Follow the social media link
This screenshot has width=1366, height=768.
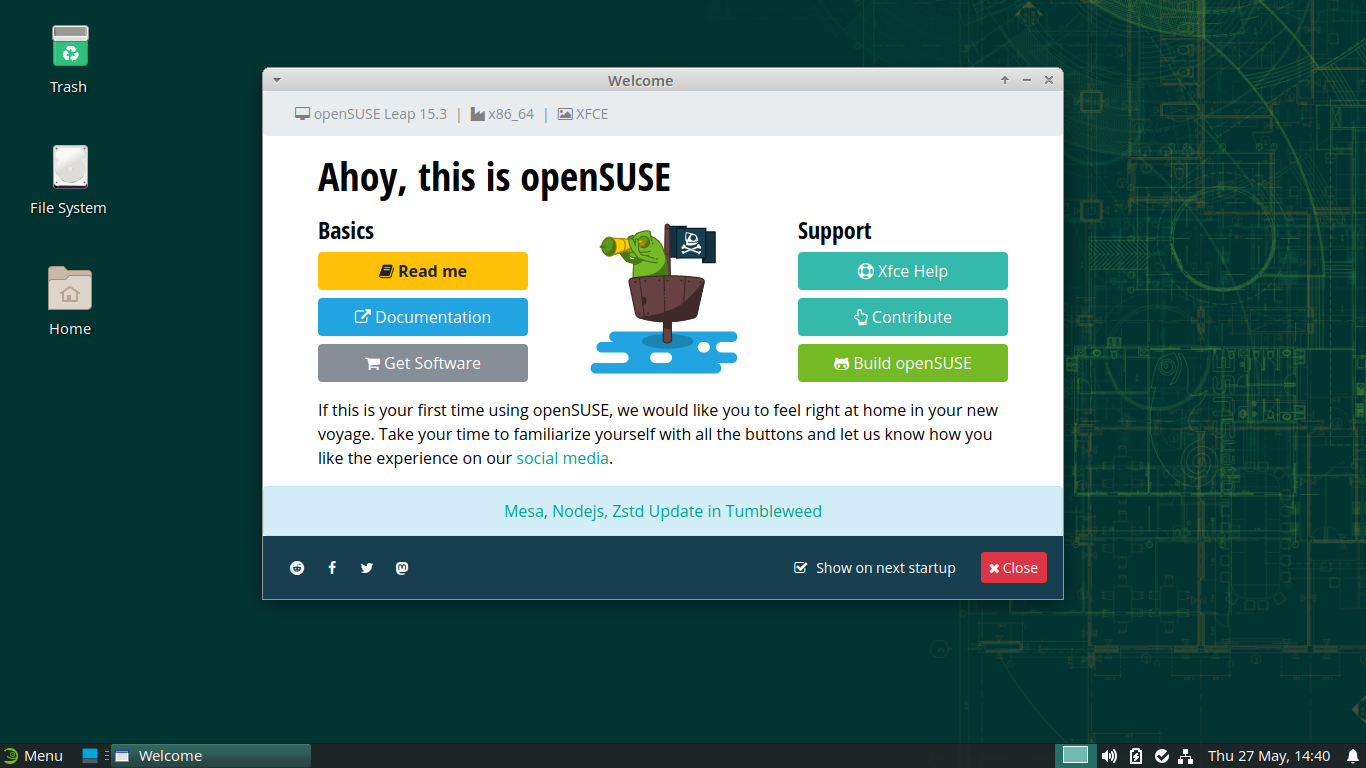[562, 458]
